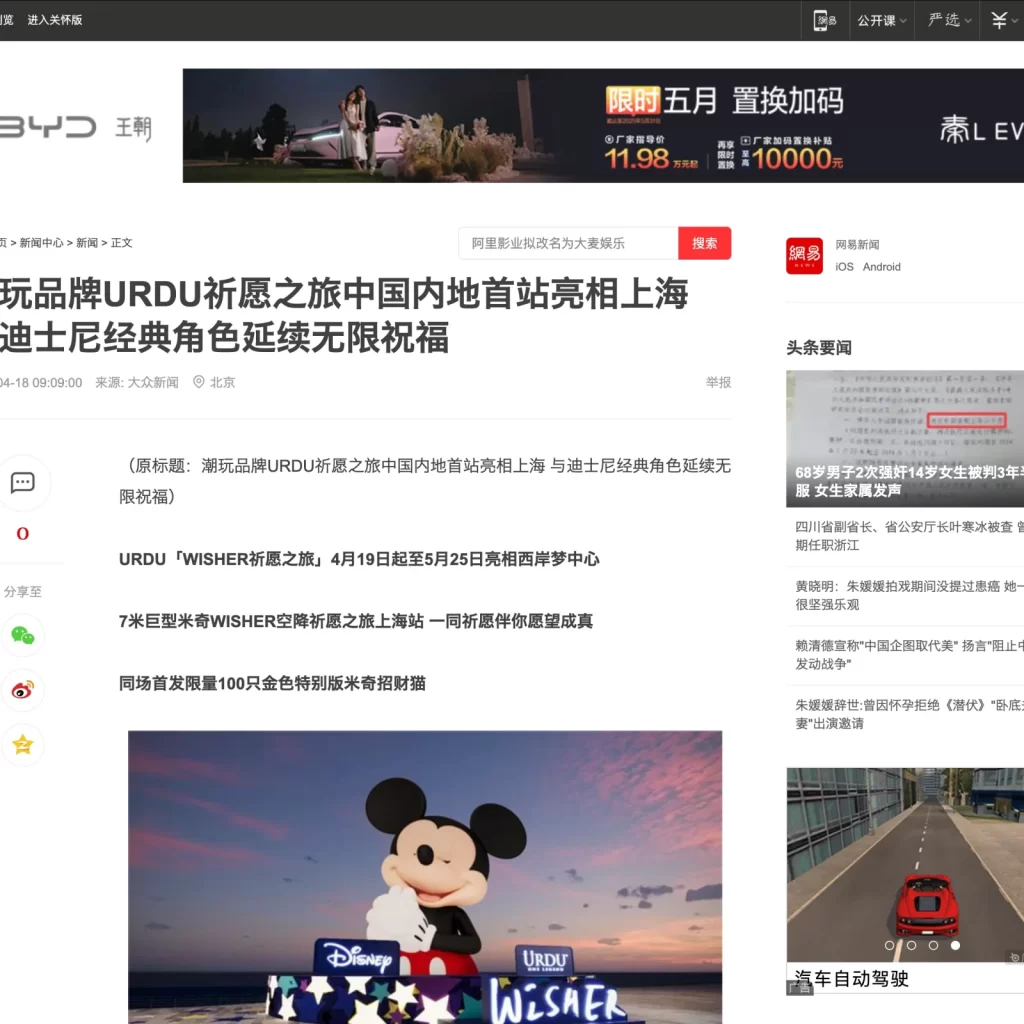Open the 四川省副省长 news headline

tap(909, 536)
